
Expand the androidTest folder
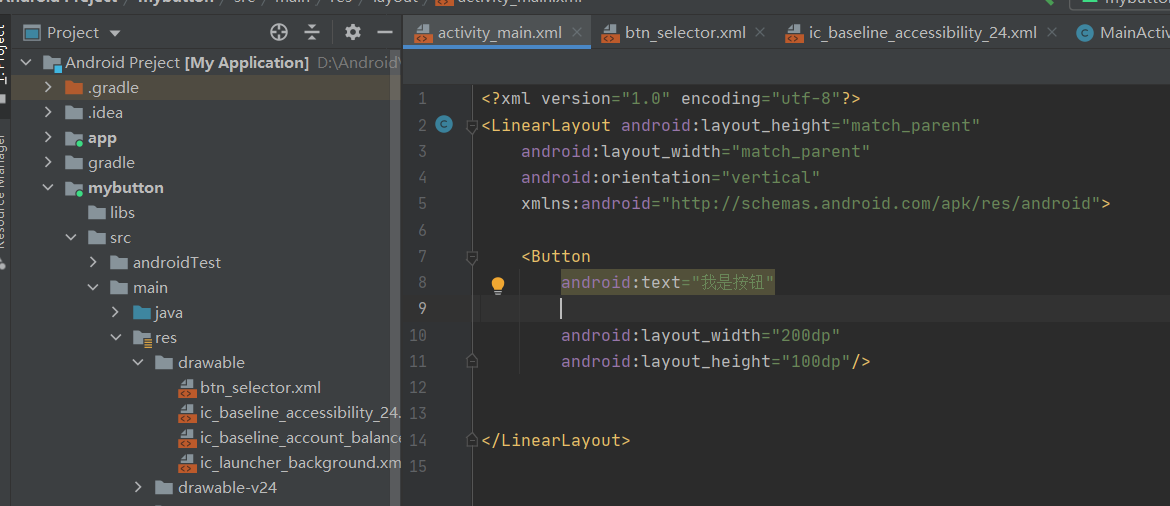coord(93,263)
